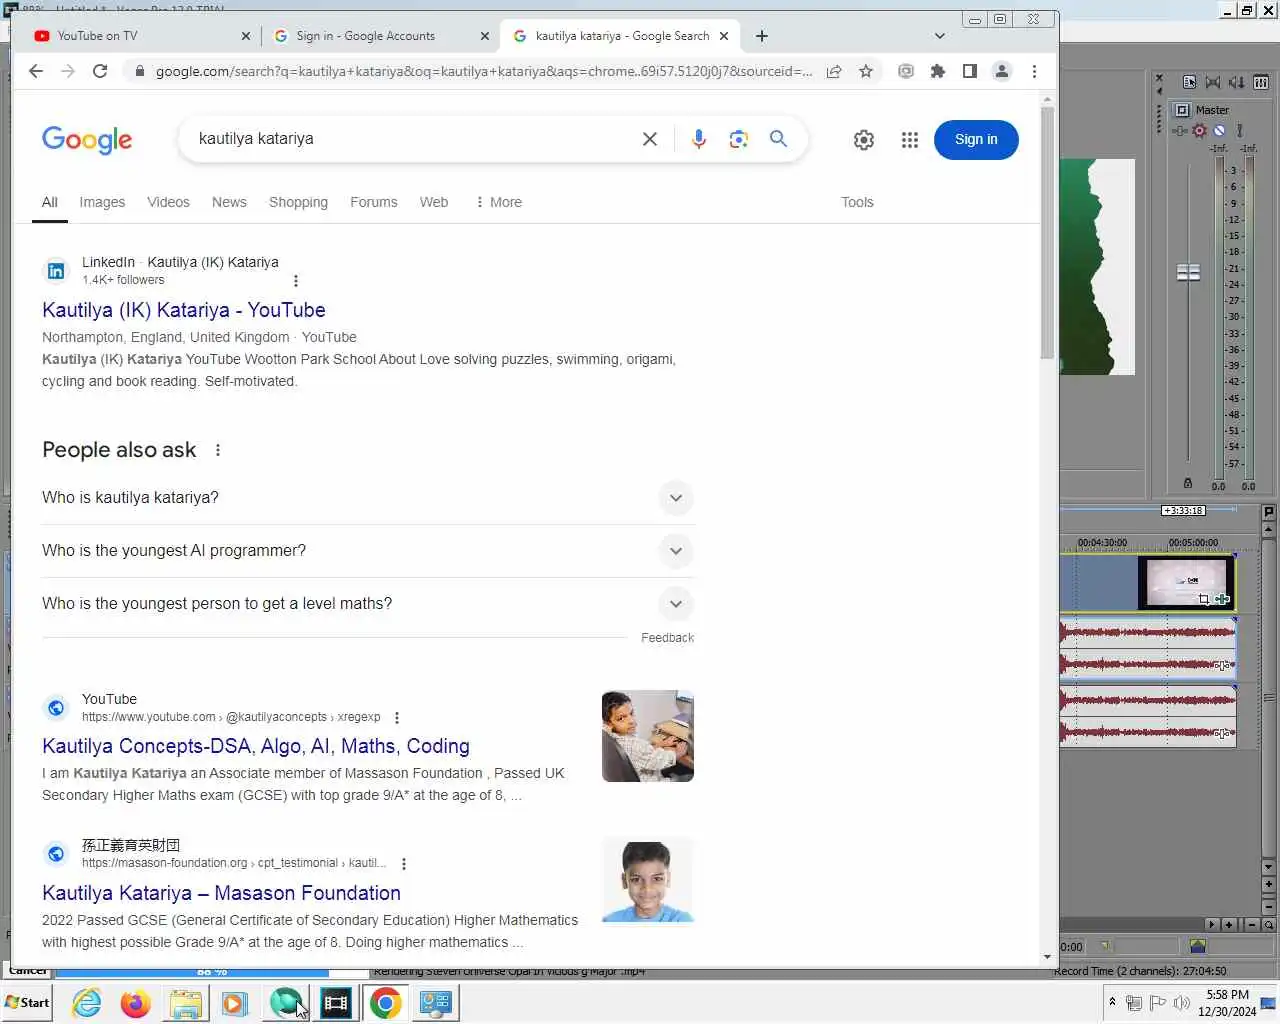Clear the search box with the X
Image resolution: width=1280 pixels, height=1024 pixels.
(x=650, y=139)
